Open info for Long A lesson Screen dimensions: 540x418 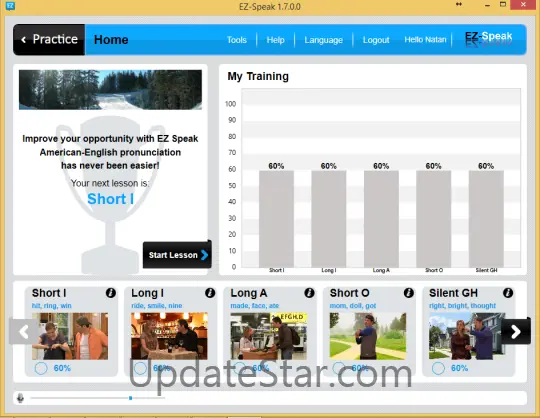(x=309, y=293)
